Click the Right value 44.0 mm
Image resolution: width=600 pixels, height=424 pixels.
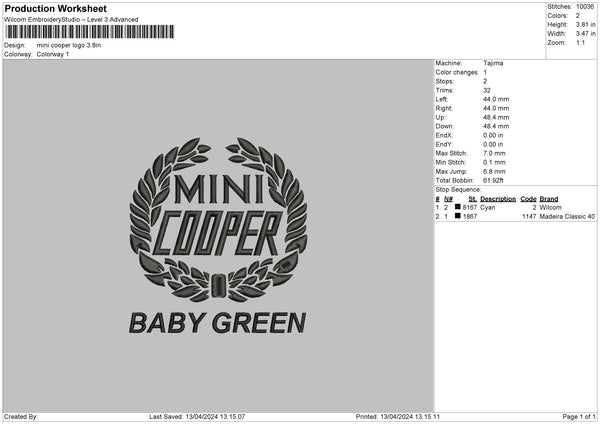(x=496, y=109)
